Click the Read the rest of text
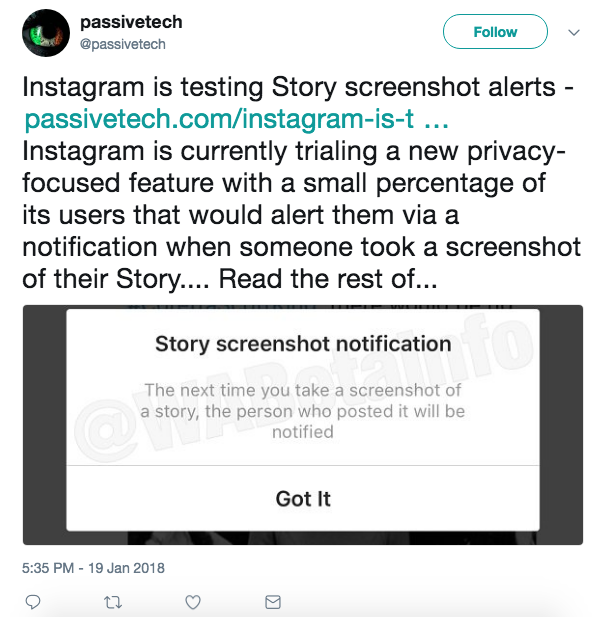The image size is (611, 617). tap(328, 279)
